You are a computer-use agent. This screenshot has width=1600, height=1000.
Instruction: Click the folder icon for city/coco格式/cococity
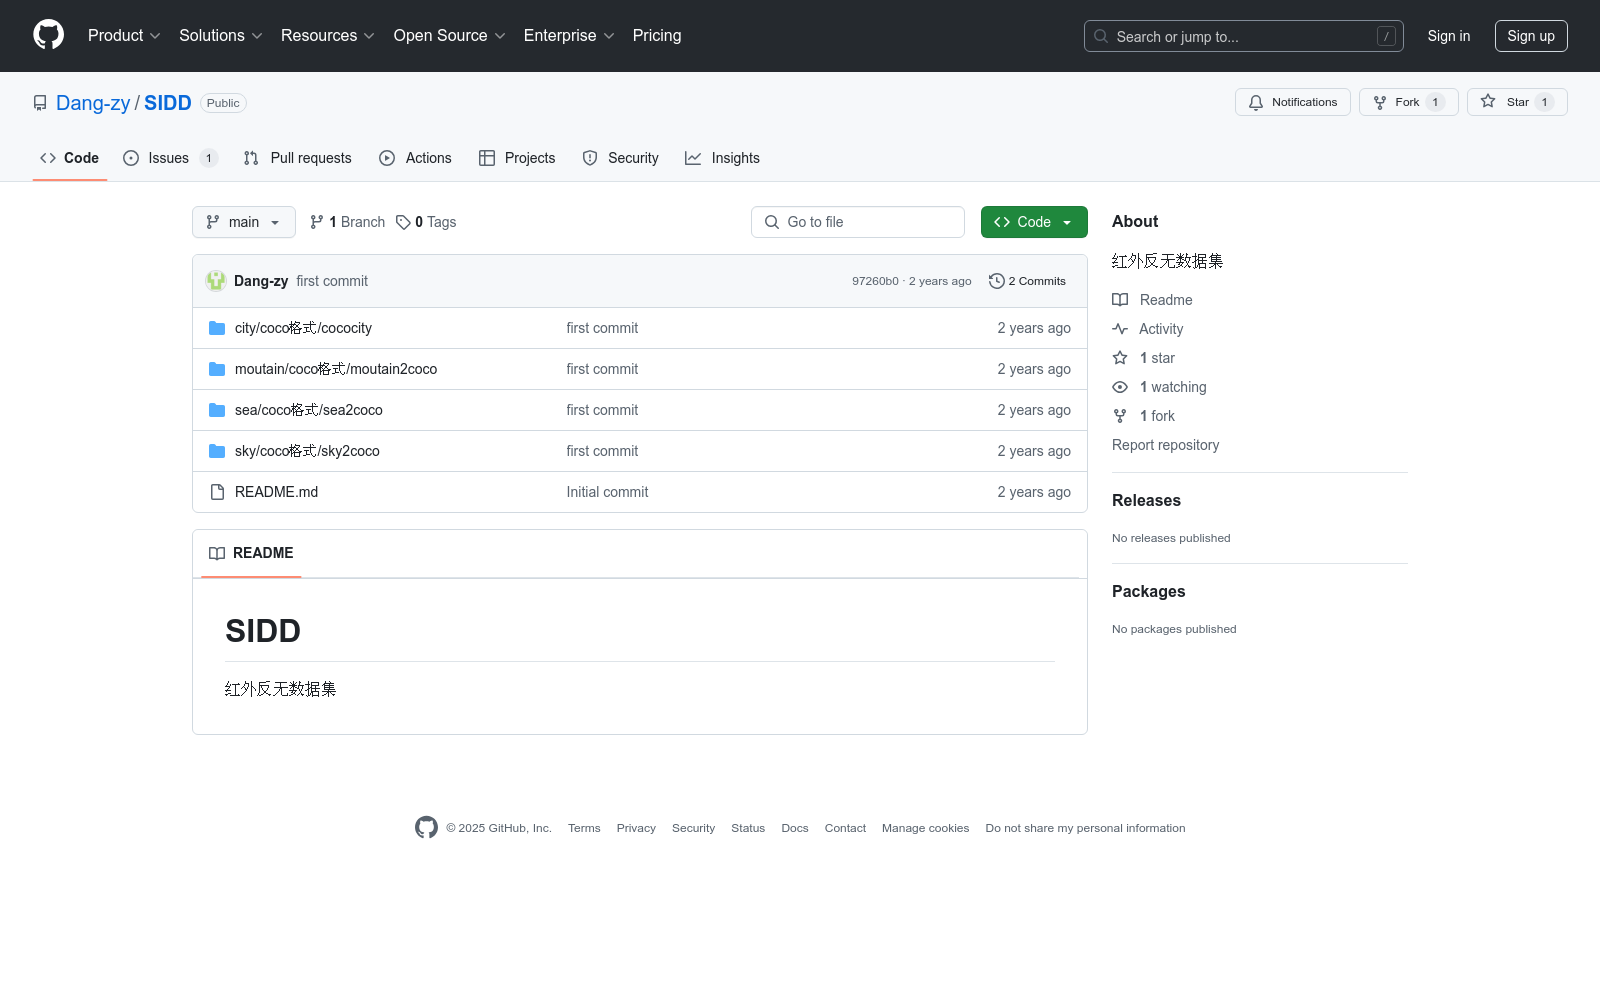[x=217, y=328]
